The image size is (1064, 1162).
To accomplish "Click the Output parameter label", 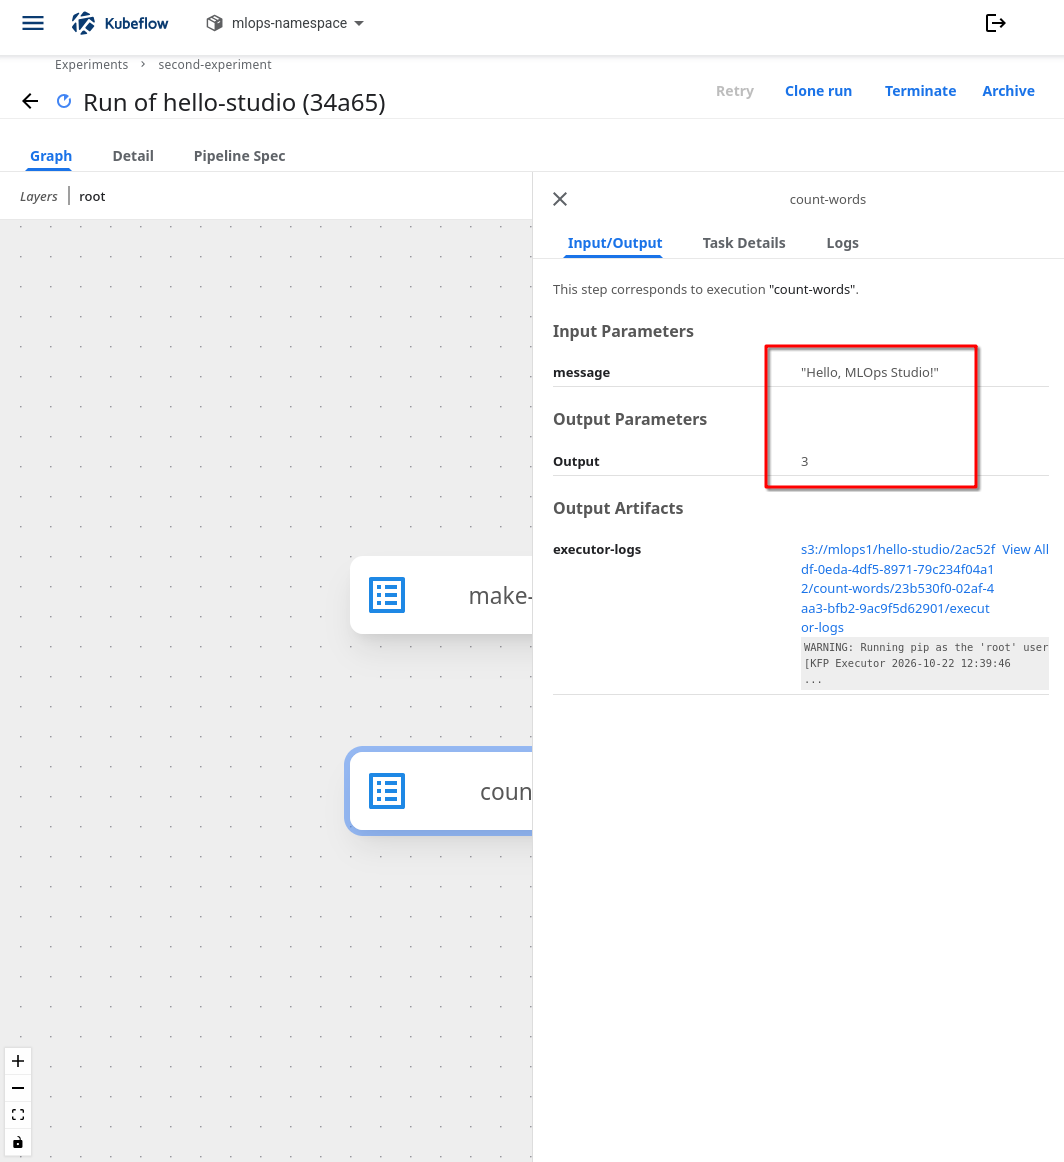I will 576,461.
